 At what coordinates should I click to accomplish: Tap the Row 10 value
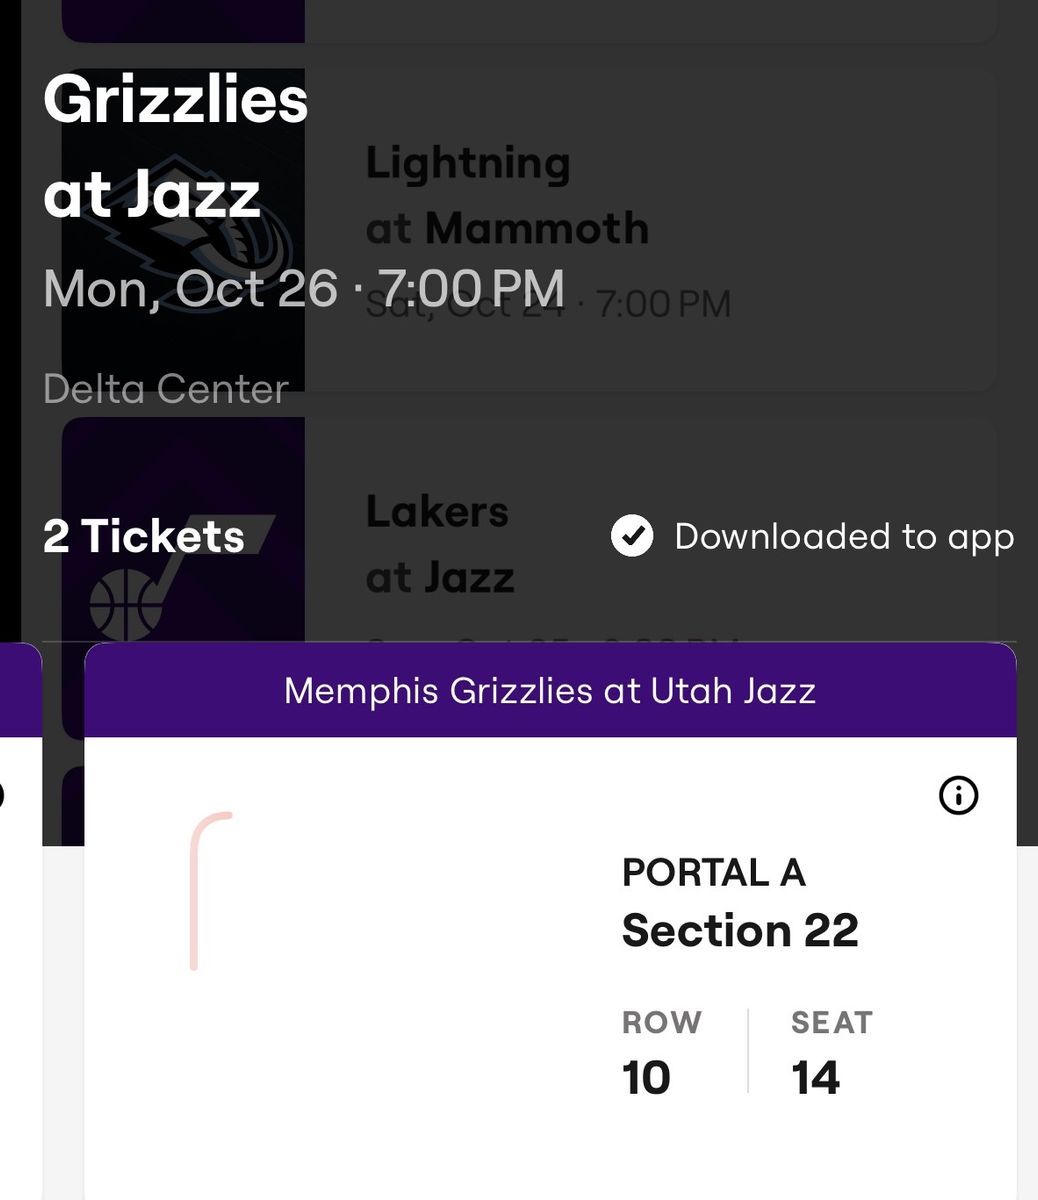coord(646,1077)
